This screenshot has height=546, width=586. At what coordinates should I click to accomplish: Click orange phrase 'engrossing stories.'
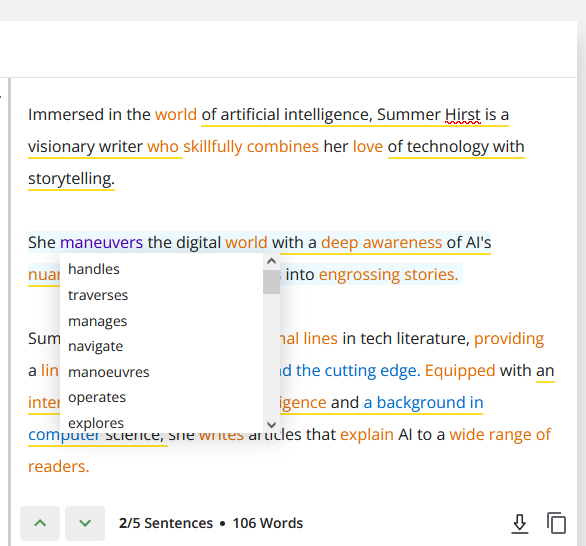388,275
